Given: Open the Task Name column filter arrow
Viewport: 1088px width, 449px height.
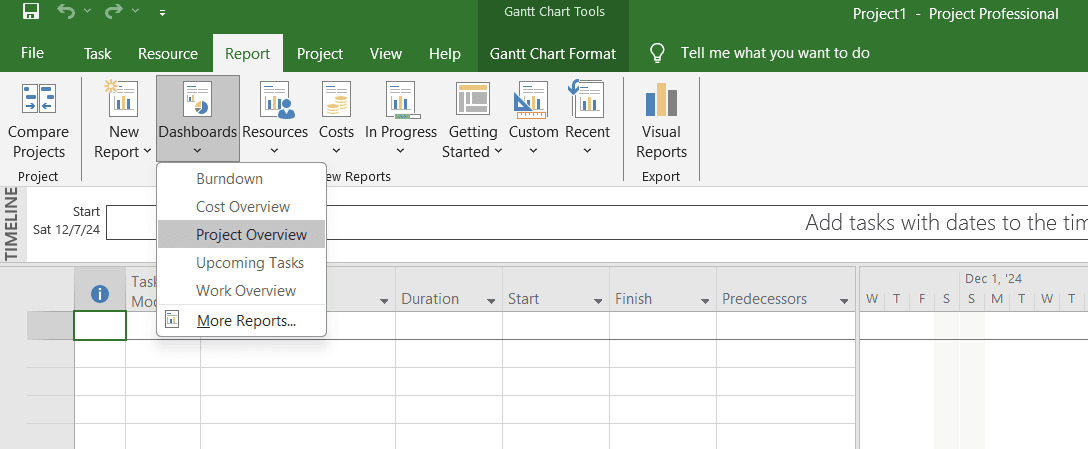Looking at the screenshot, I should pyautogui.click(x=384, y=301).
